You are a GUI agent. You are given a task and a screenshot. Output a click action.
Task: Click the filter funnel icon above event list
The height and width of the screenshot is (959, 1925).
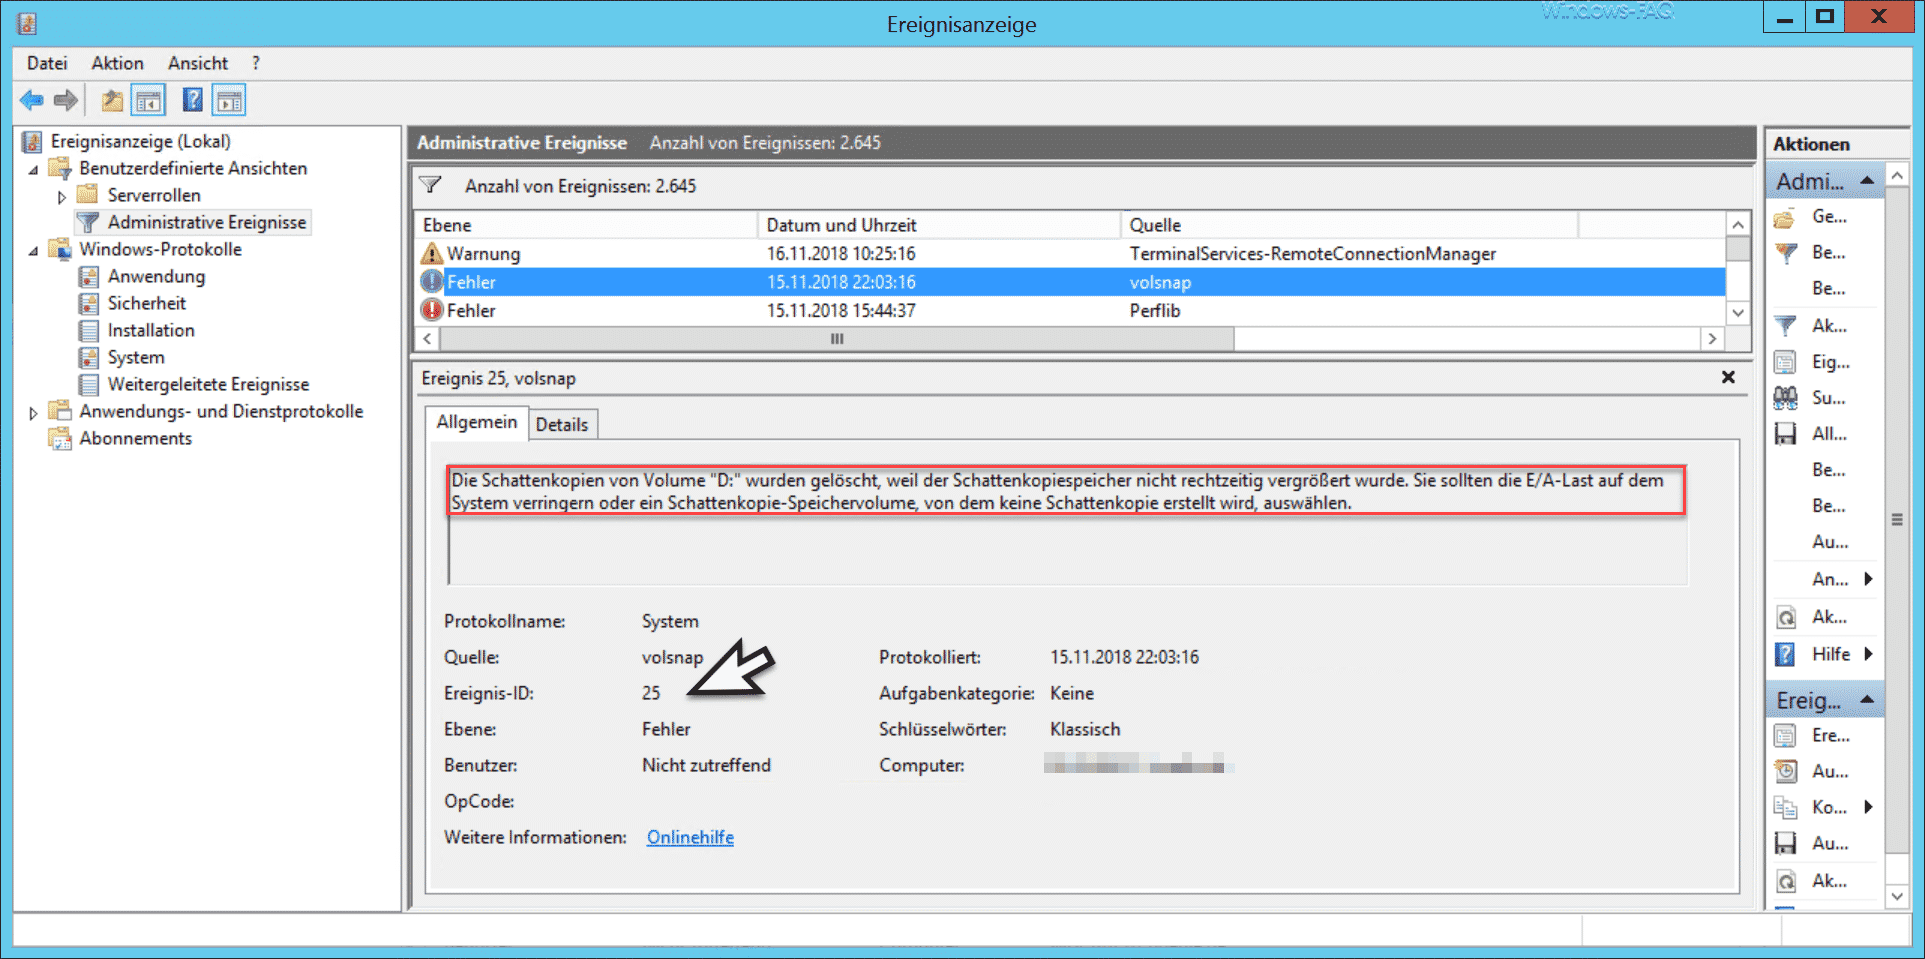(431, 185)
